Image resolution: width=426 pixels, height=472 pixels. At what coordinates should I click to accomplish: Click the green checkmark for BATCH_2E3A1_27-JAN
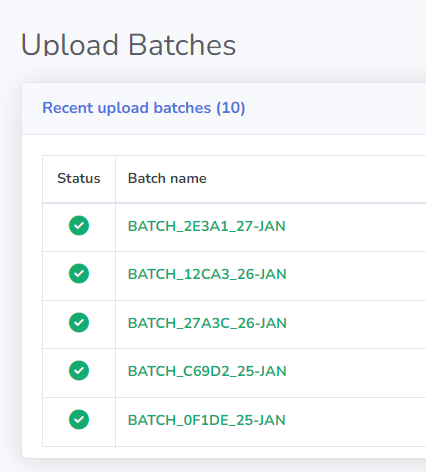pos(79,226)
